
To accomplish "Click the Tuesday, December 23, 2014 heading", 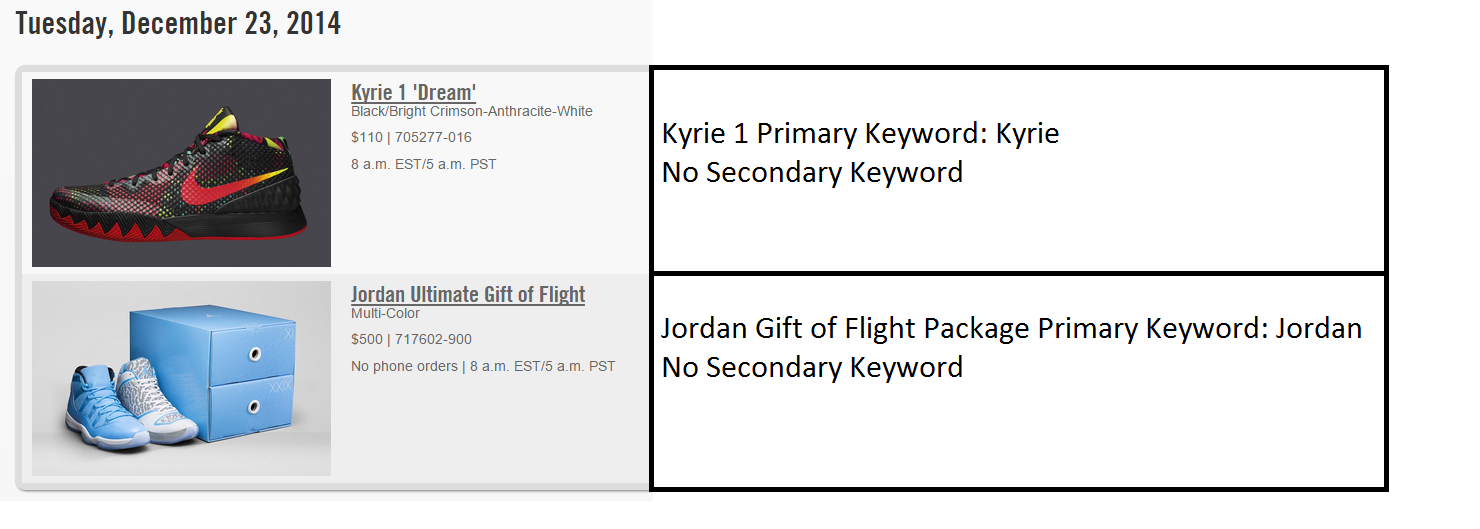I will pos(178,23).
